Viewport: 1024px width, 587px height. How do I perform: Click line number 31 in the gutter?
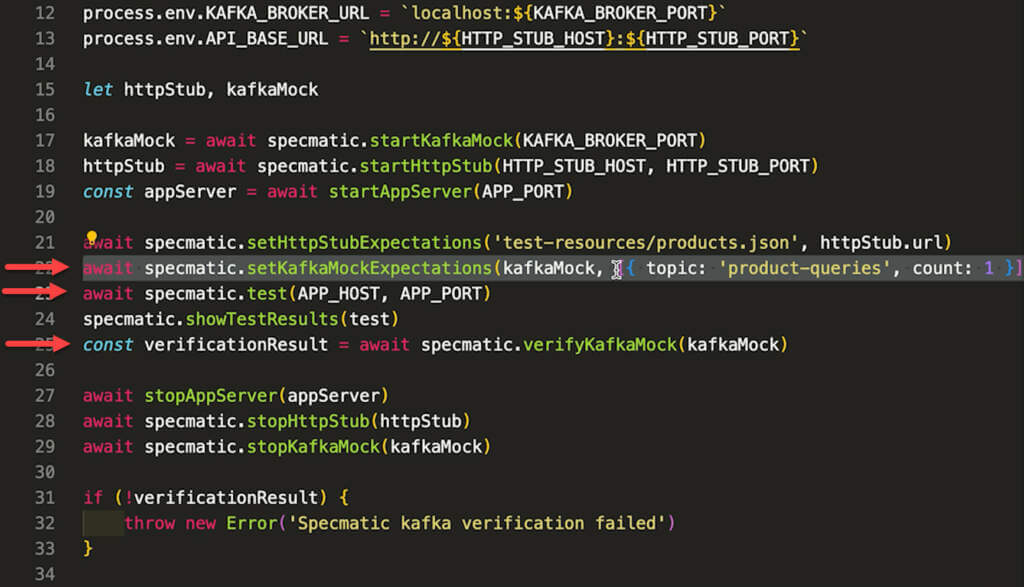coord(44,497)
